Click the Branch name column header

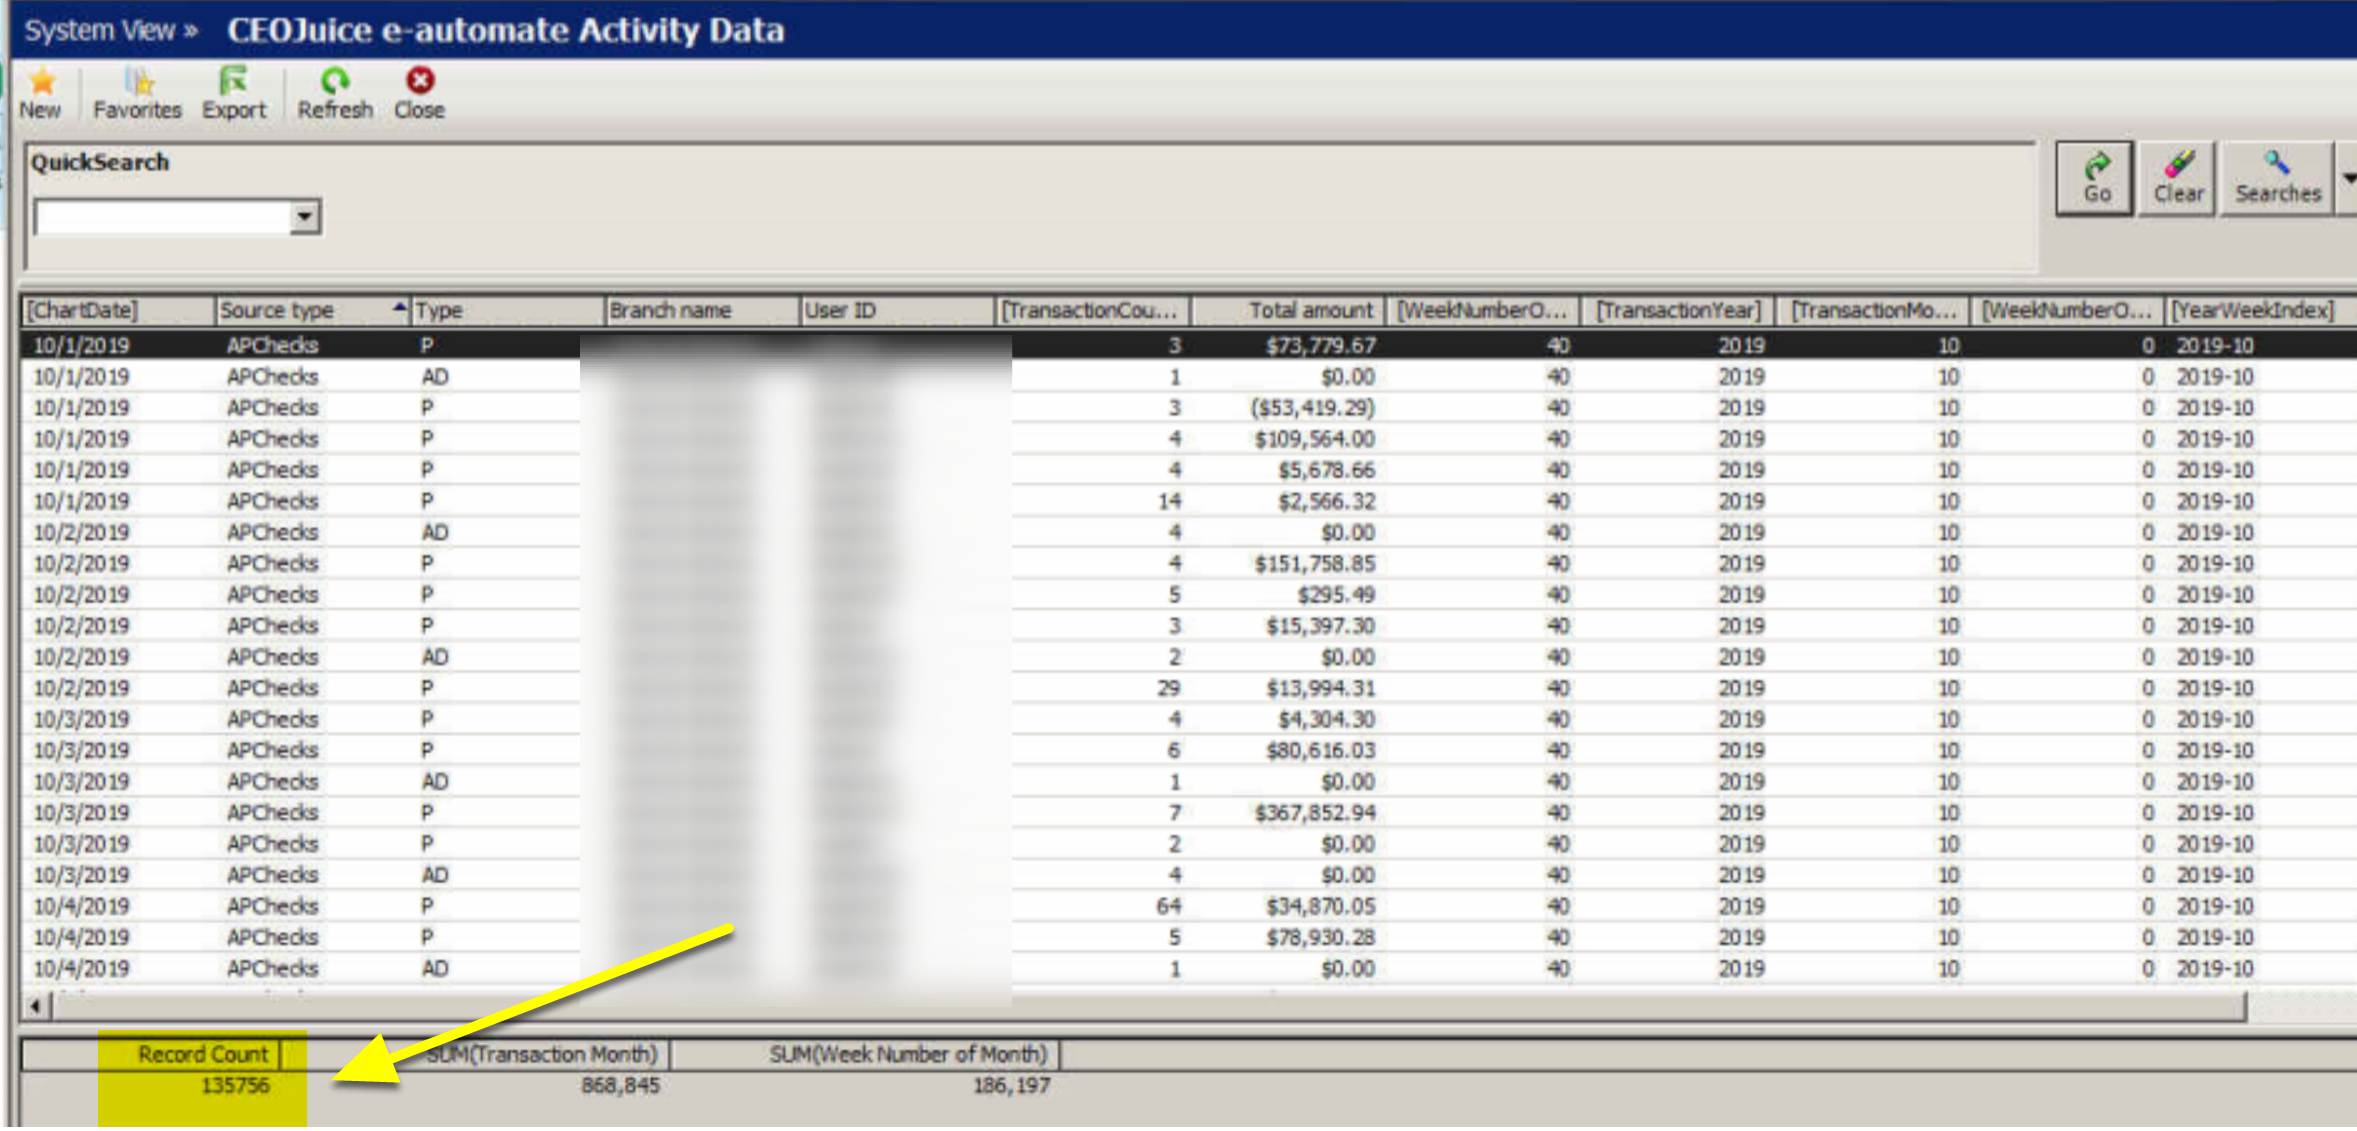702,311
